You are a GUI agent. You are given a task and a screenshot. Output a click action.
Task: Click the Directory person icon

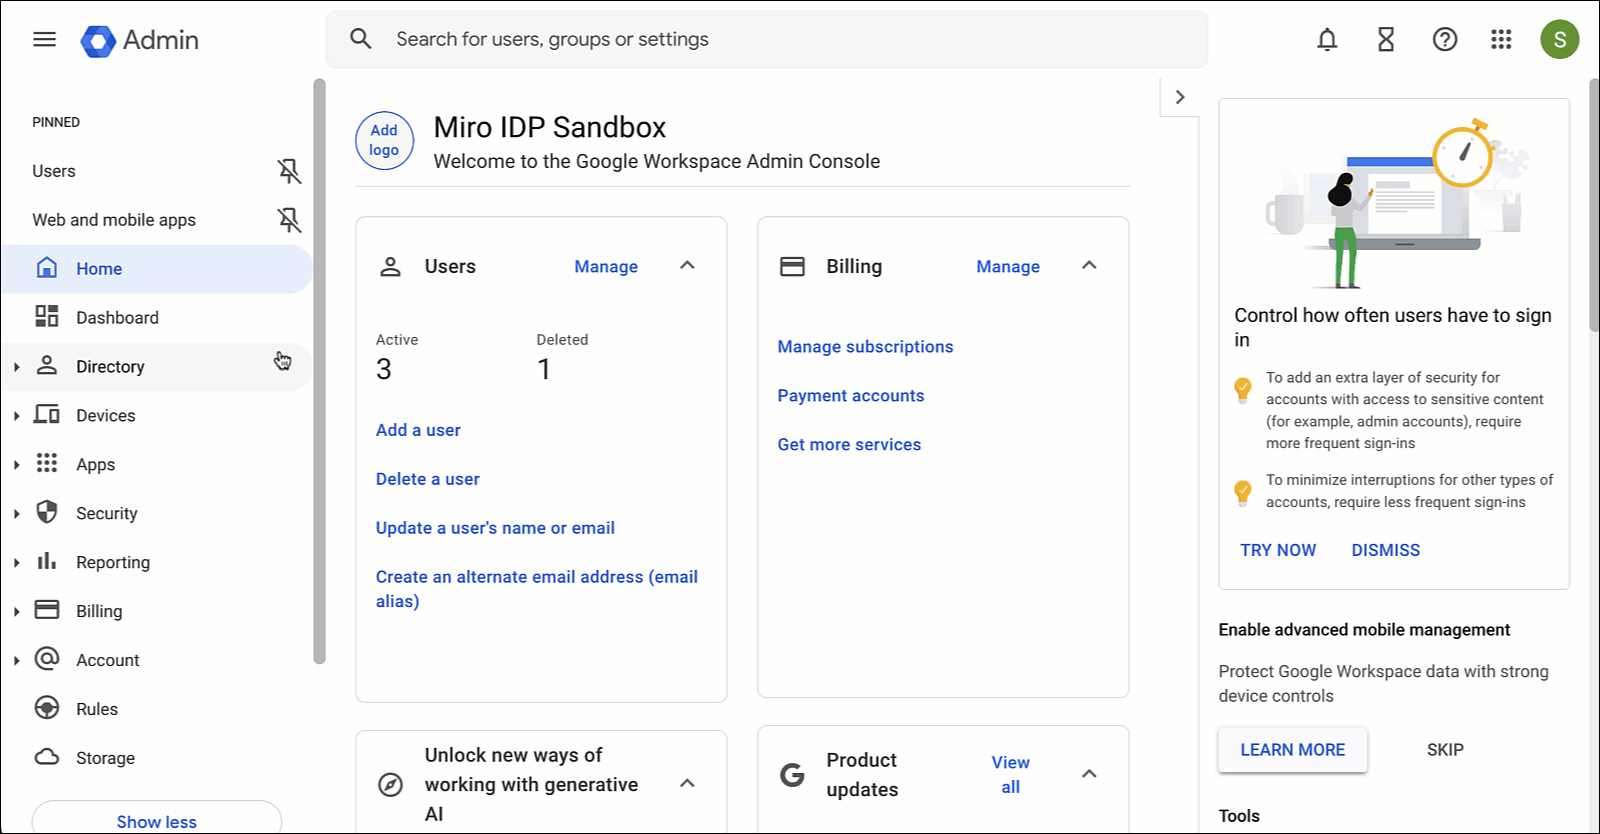47,366
